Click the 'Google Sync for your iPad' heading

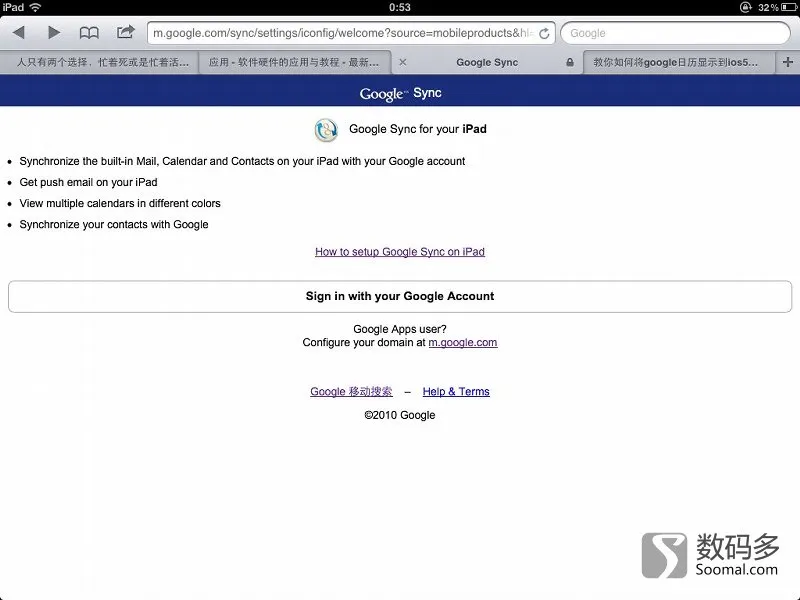coord(418,129)
